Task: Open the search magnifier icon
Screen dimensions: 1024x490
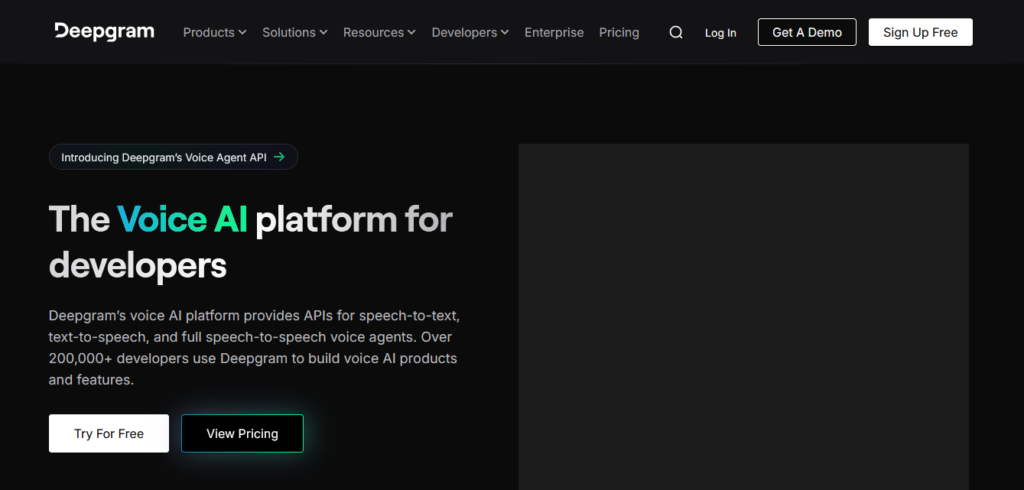Action: tap(676, 33)
